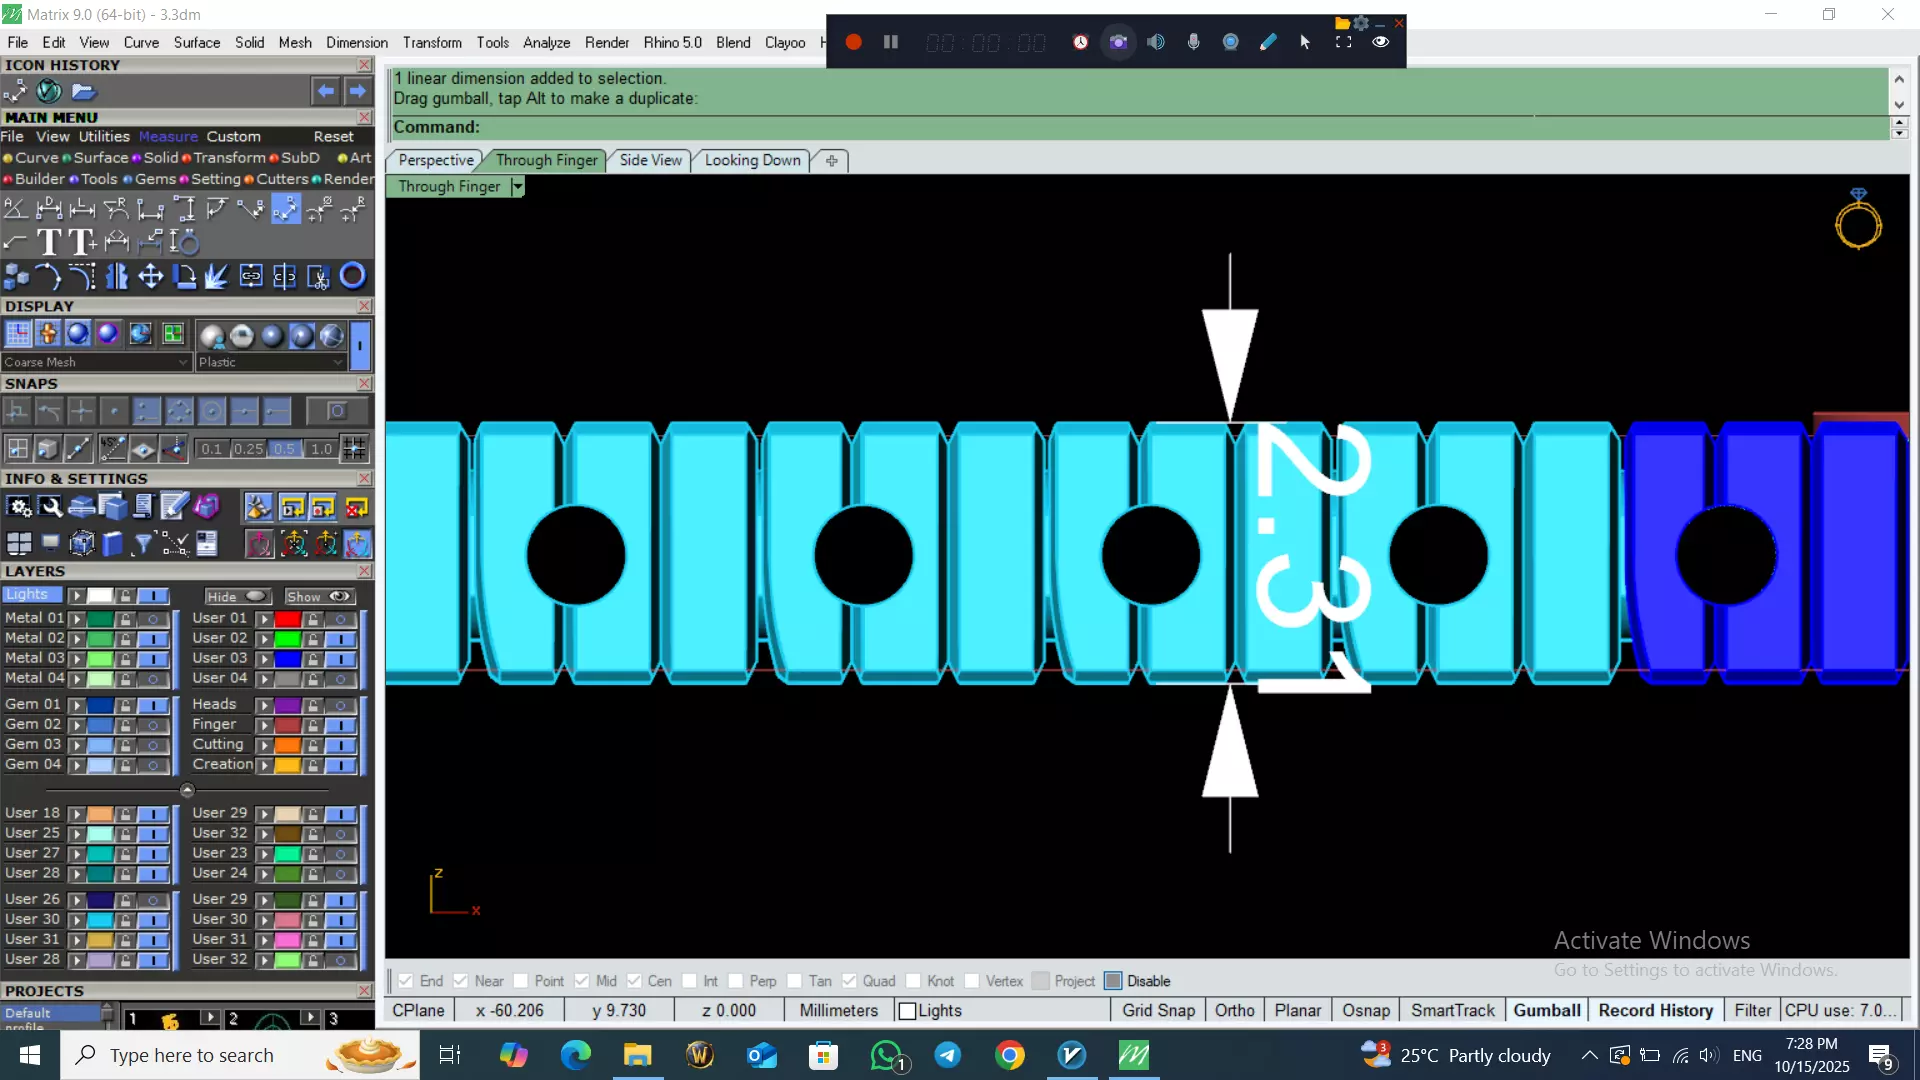
Task: Open the Analyze menu in menu bar
Action: 546,42
